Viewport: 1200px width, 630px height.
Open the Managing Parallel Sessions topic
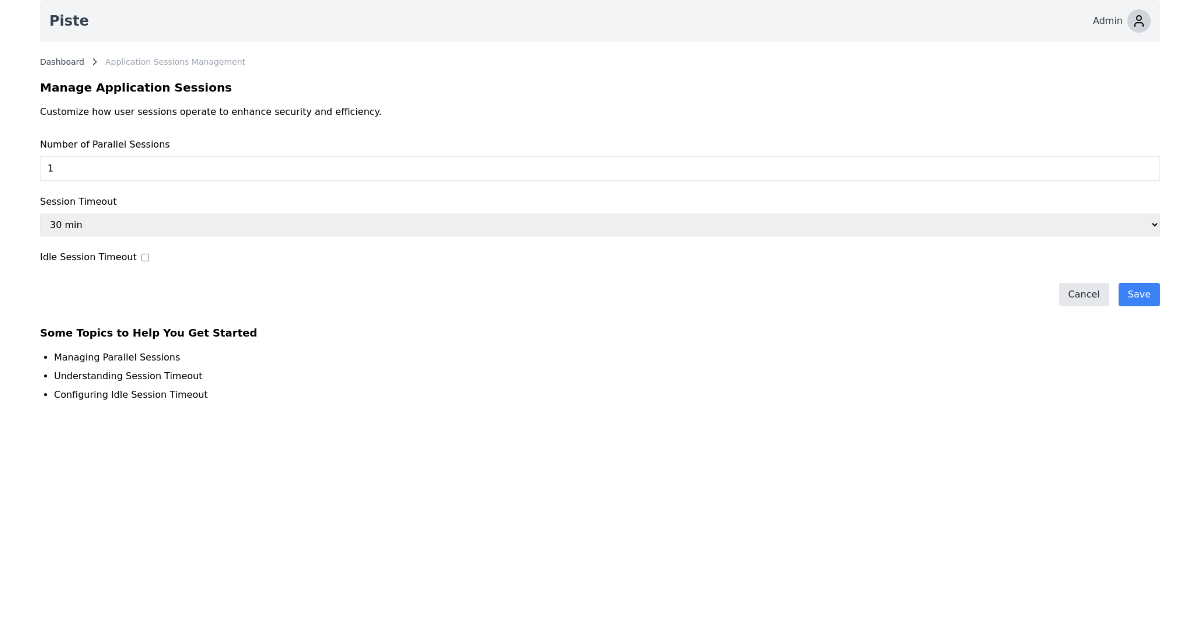116,357
